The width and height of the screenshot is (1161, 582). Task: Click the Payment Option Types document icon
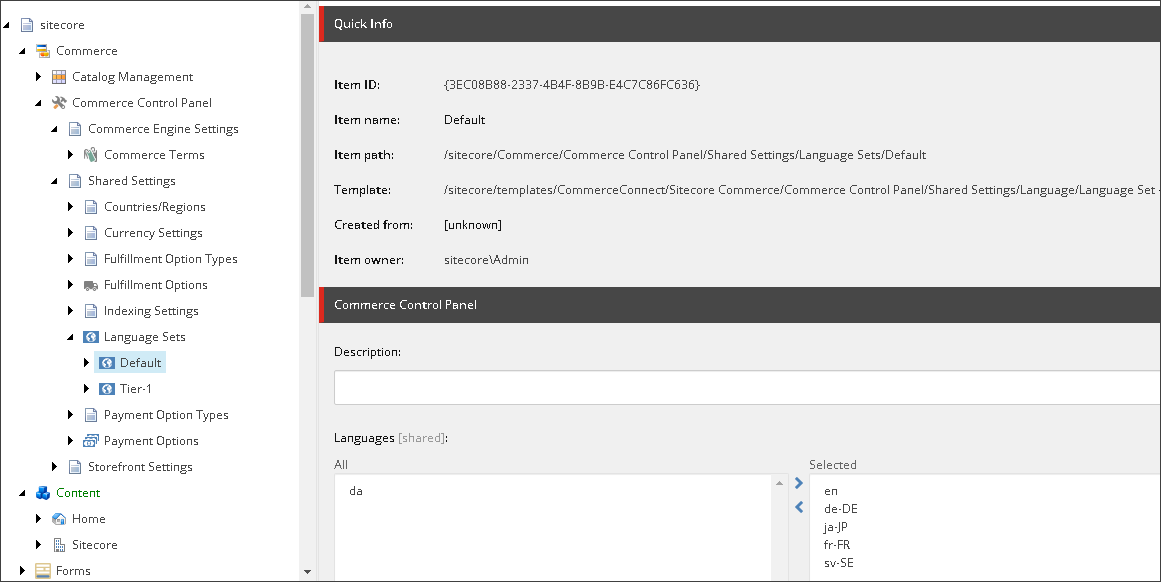pyautogui.click(x=90, y=415)
